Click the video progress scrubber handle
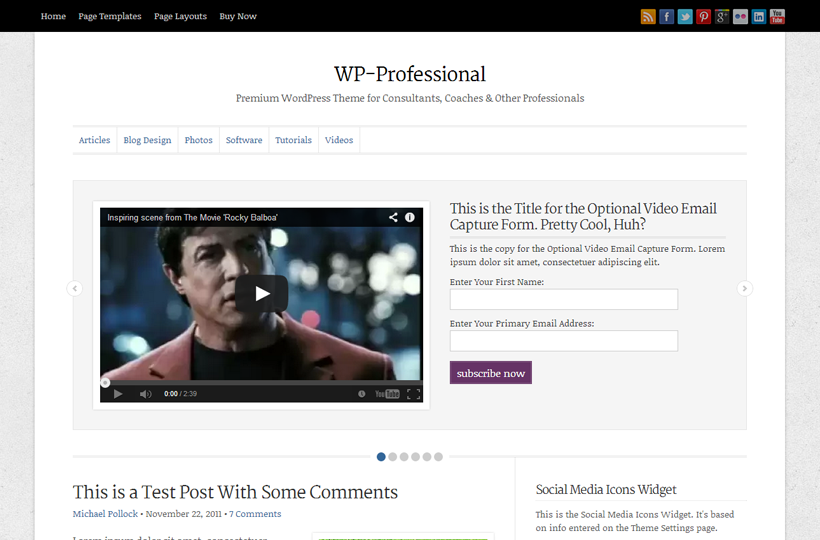Viewport: 820px width, 540px height. click(x=105, y=383)
